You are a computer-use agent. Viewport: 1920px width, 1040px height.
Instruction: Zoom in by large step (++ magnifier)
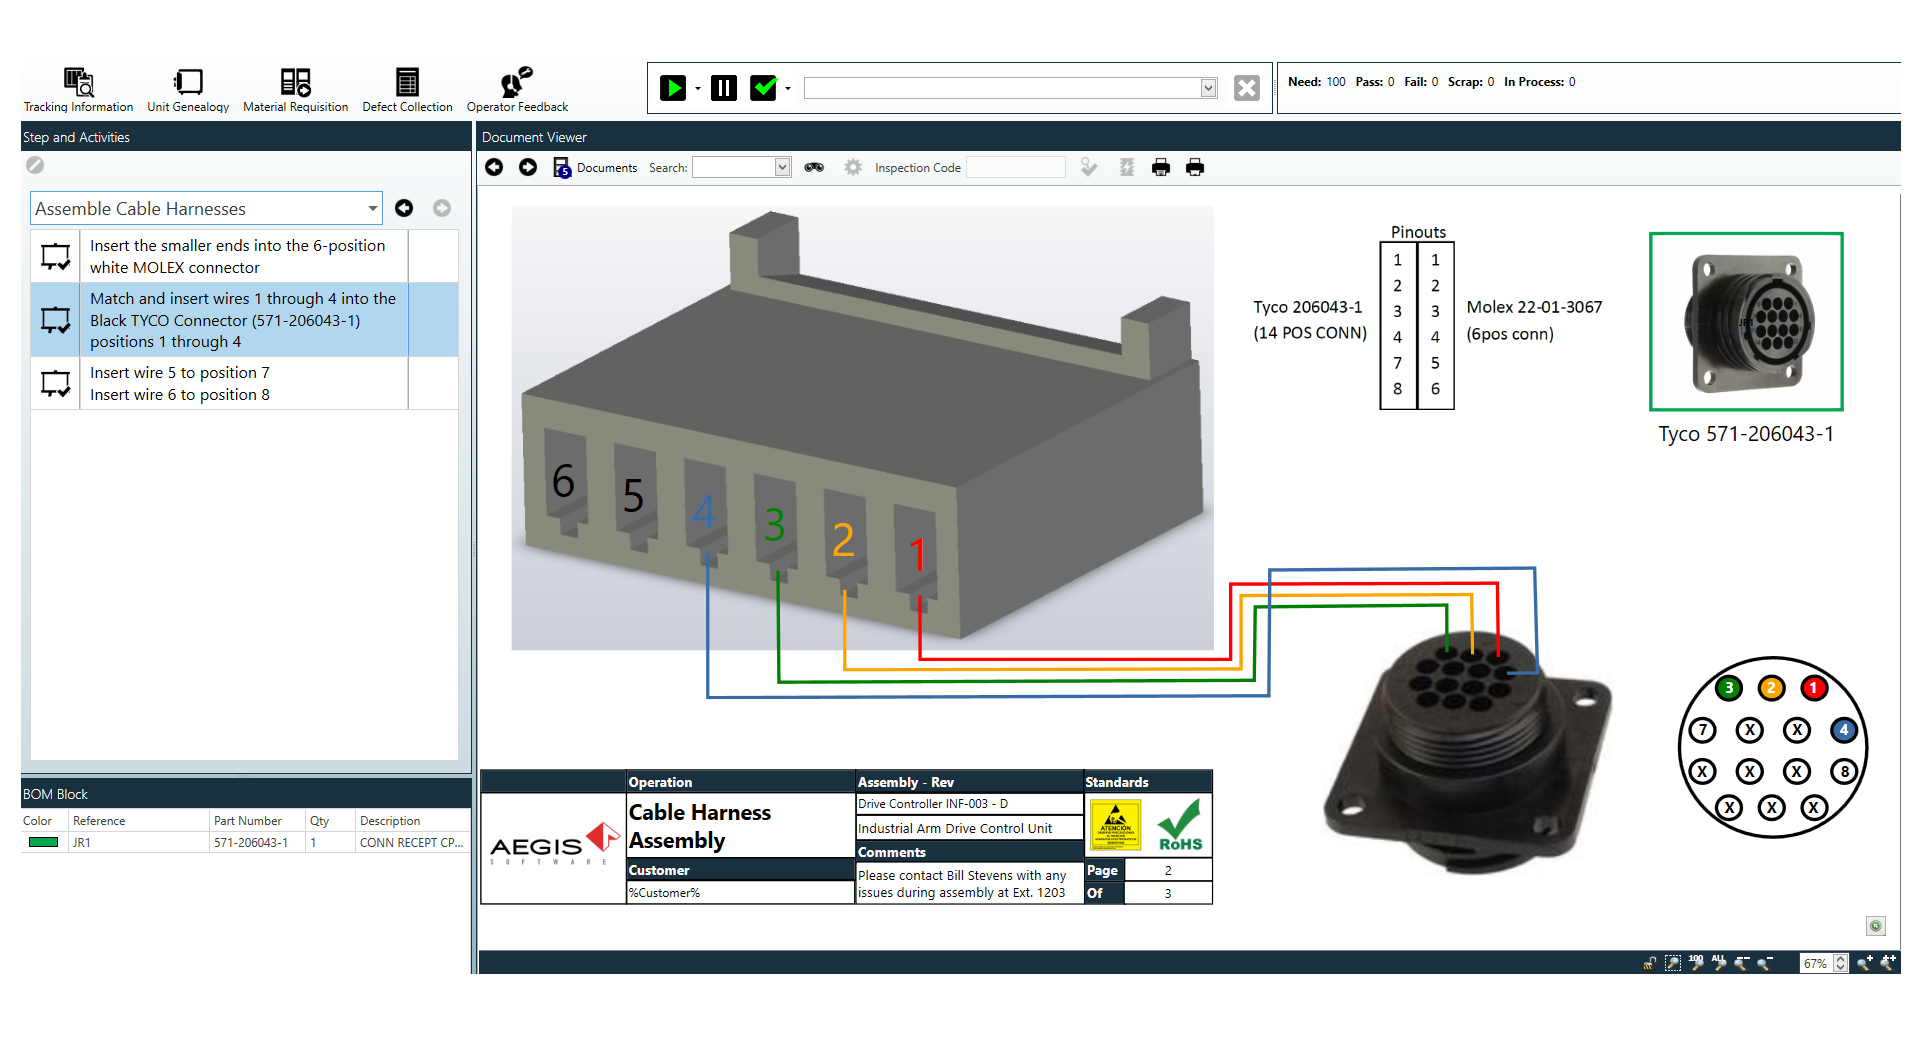click(x=1888, y=963)
